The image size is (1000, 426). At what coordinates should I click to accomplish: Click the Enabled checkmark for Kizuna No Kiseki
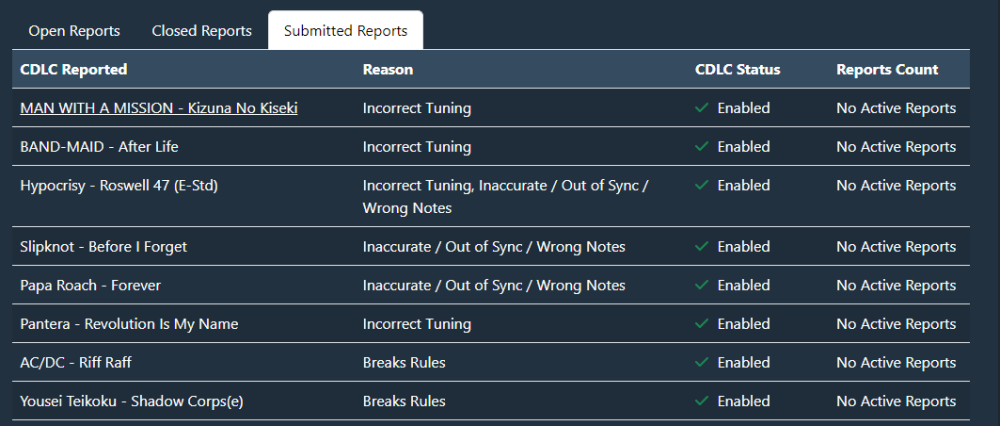[x=702, y=108]
